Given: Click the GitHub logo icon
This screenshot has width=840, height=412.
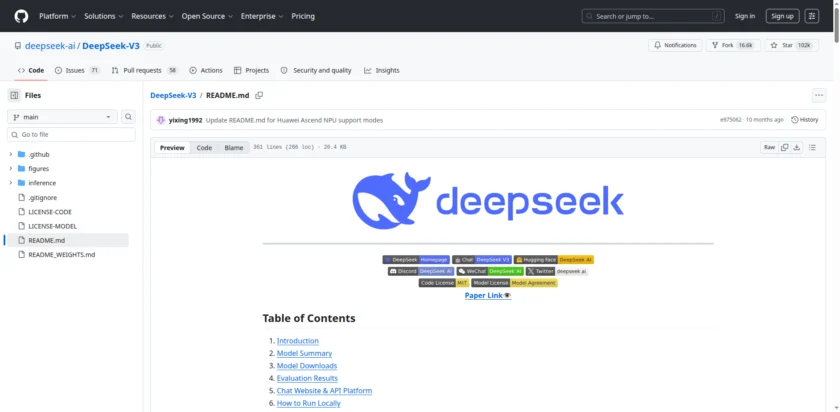Looking at the screenshot, I should tap(21, 16).
